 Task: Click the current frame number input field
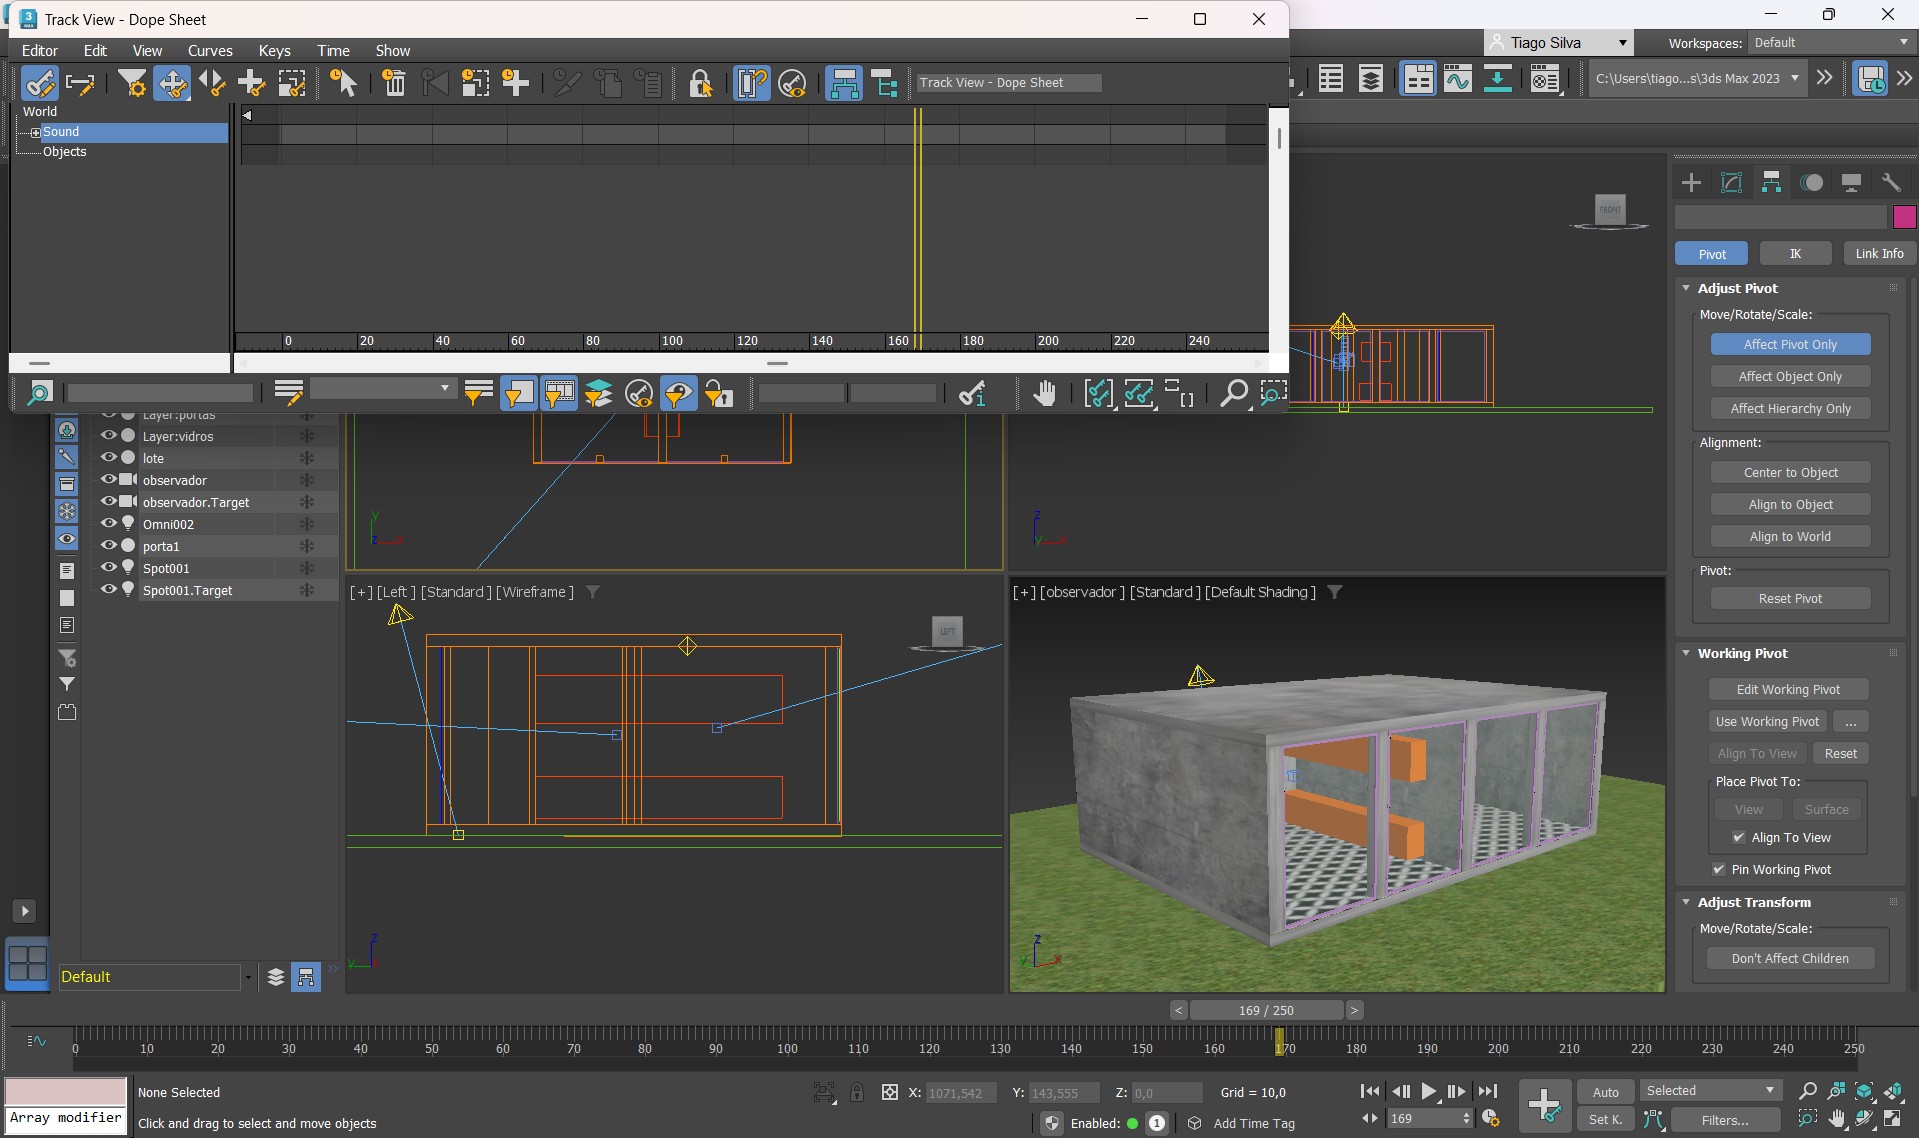1422,1119
